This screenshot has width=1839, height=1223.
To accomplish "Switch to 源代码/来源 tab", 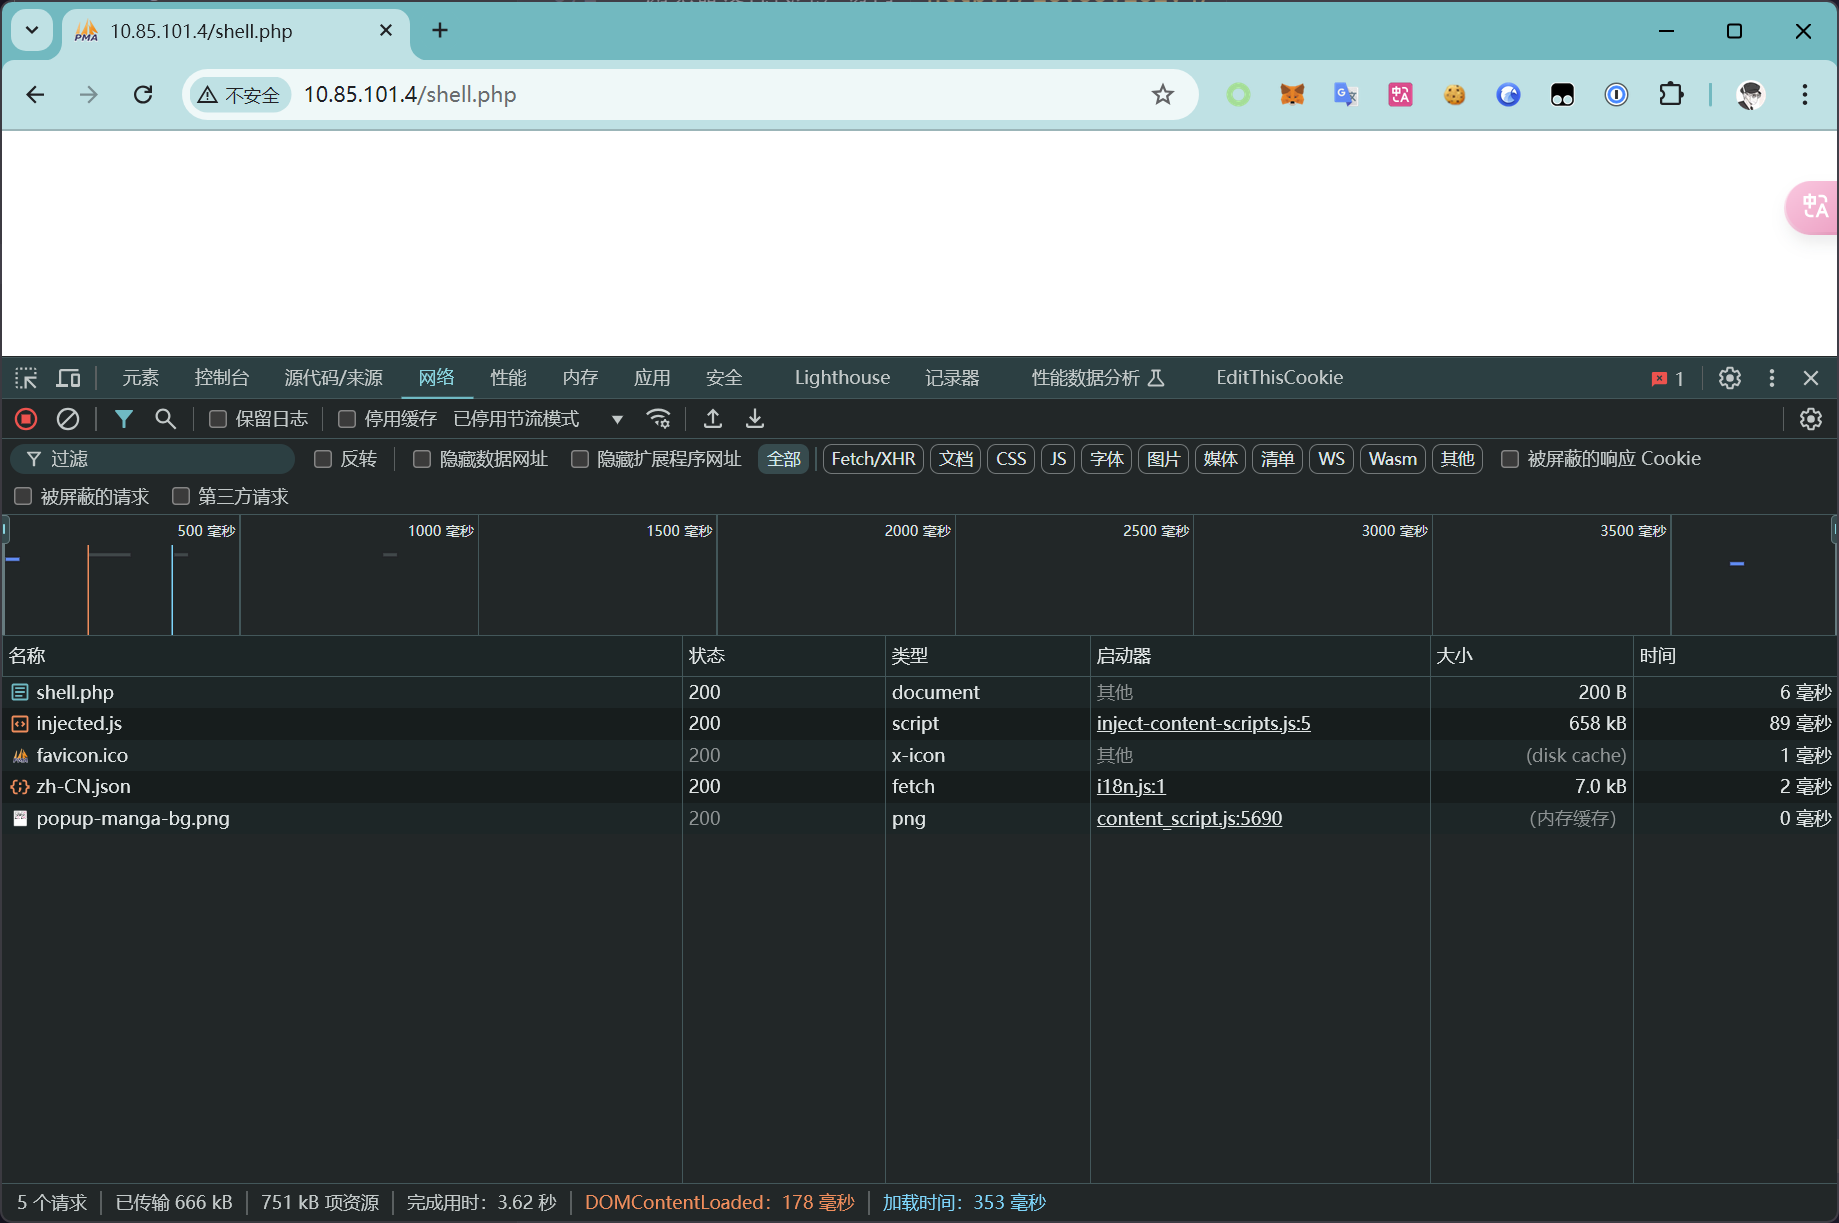I will point(334,378).
